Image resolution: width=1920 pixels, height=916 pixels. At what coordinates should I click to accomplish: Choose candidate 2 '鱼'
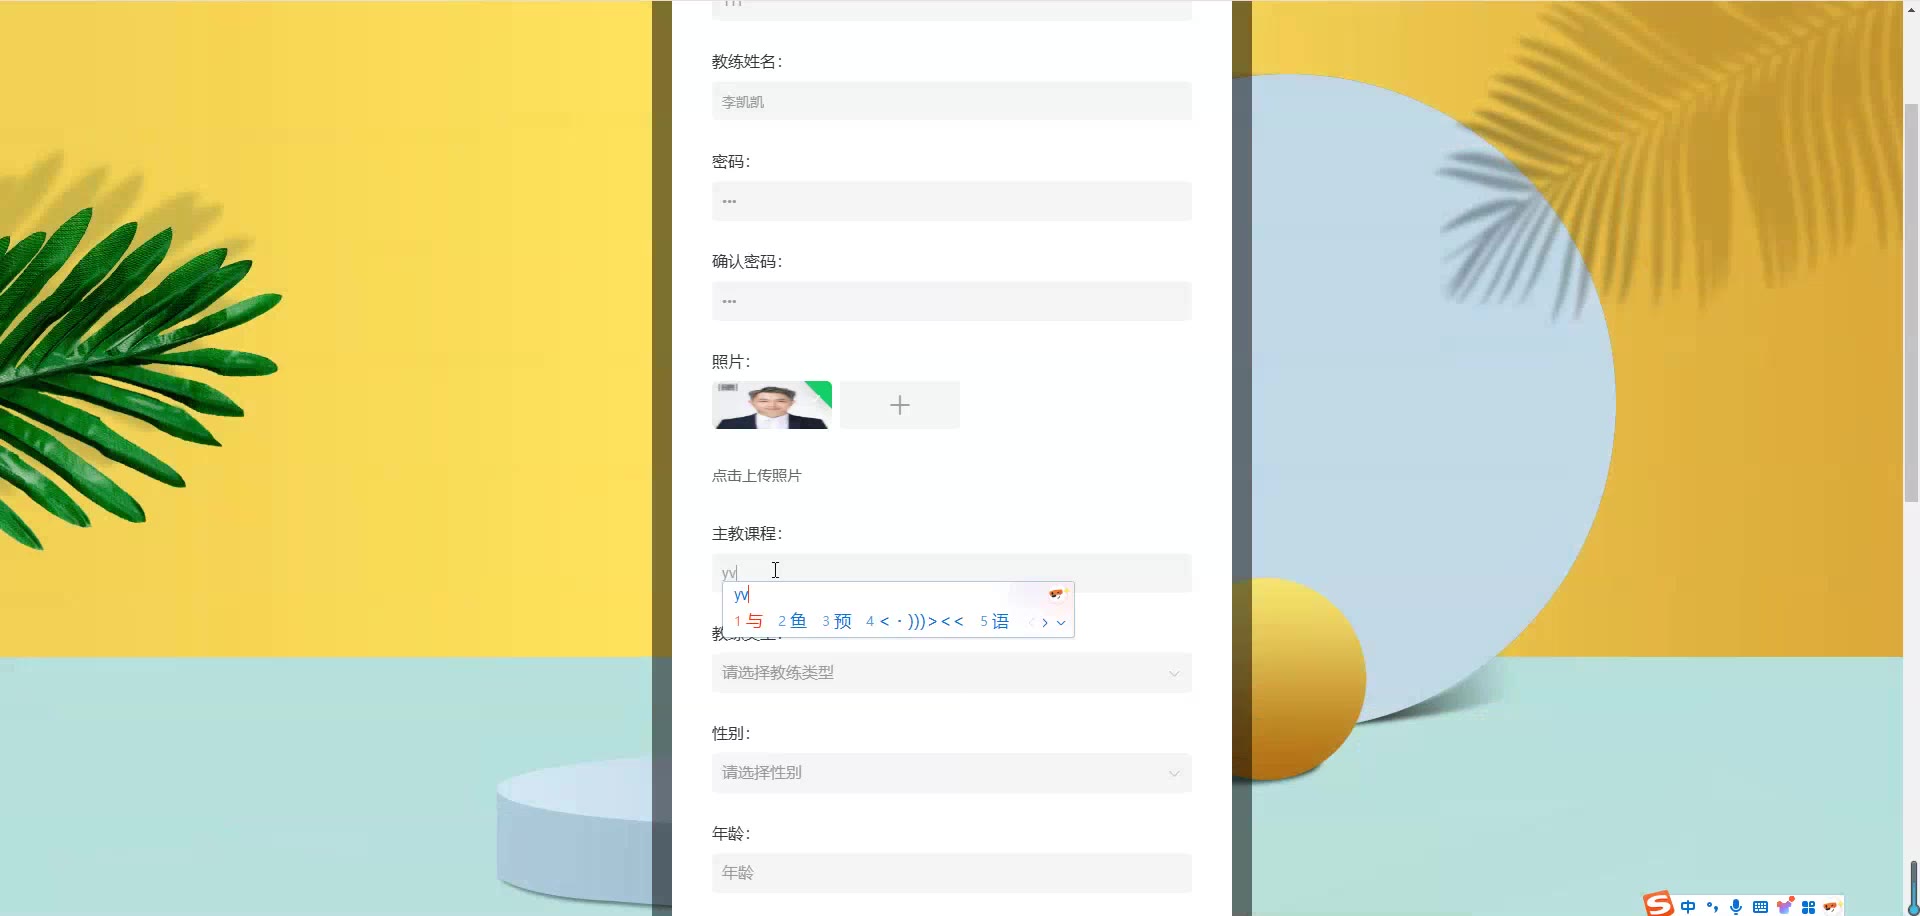click(x=792, y=621)
